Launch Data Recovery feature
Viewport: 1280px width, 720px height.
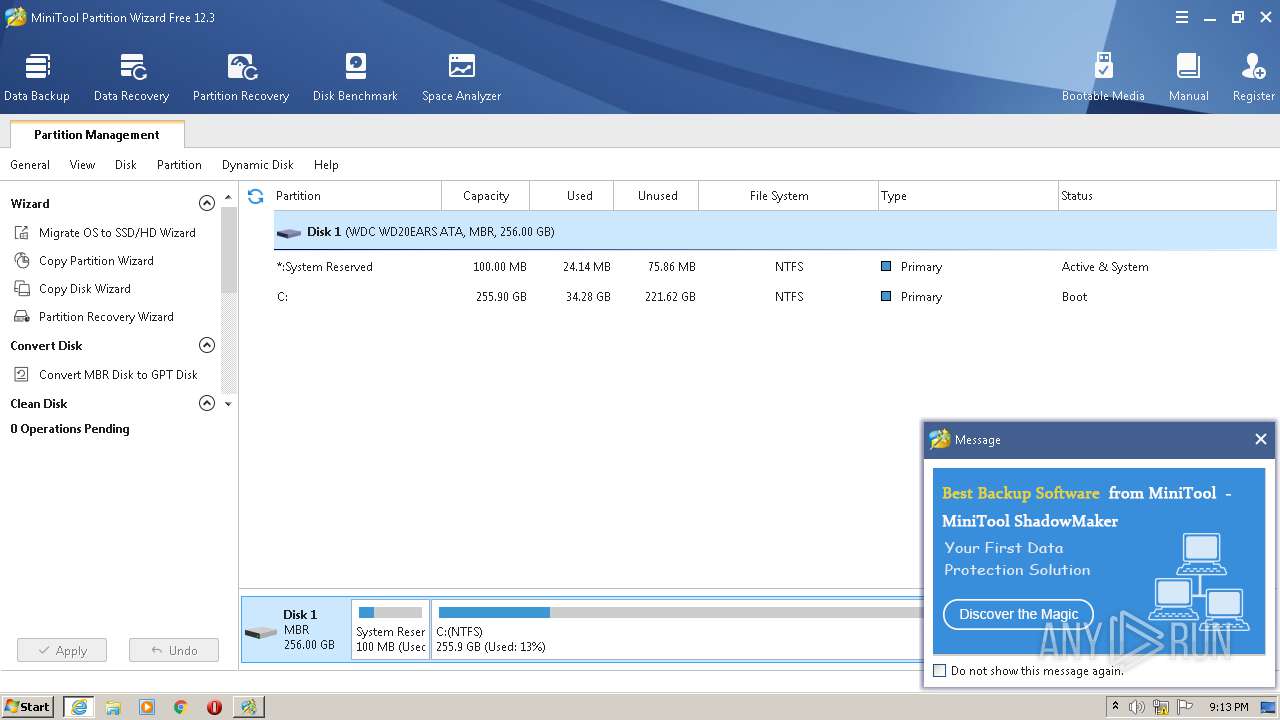click(x=131, y=78)
